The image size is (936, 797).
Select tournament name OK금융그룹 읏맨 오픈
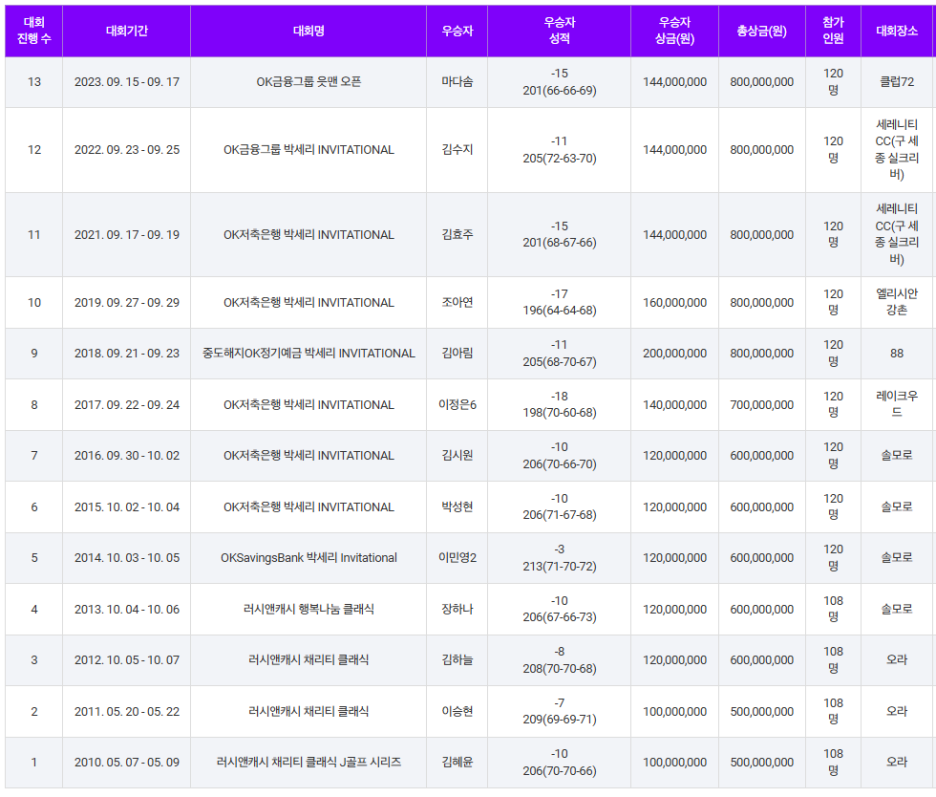(x=309, y=82)
